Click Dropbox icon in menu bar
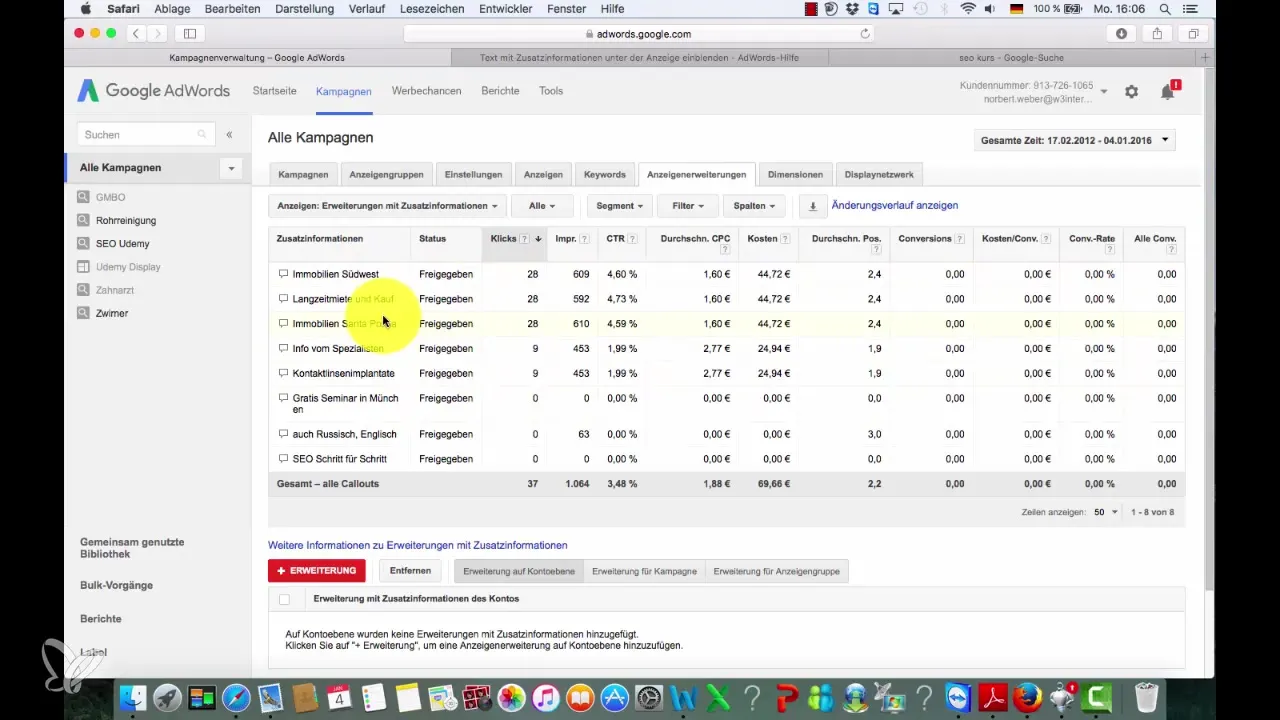This screenshot has width=1280, height=720. (x=853, y=9)
